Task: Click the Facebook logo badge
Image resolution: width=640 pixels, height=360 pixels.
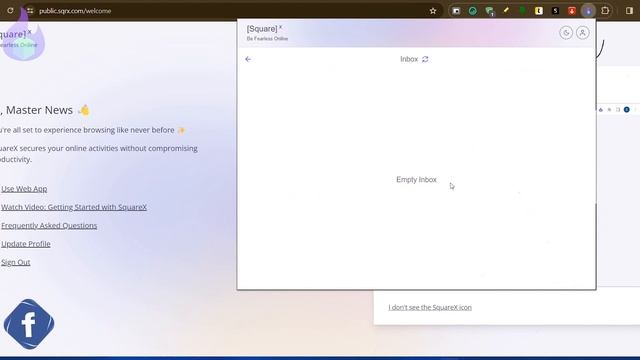Action: [29, 324]
